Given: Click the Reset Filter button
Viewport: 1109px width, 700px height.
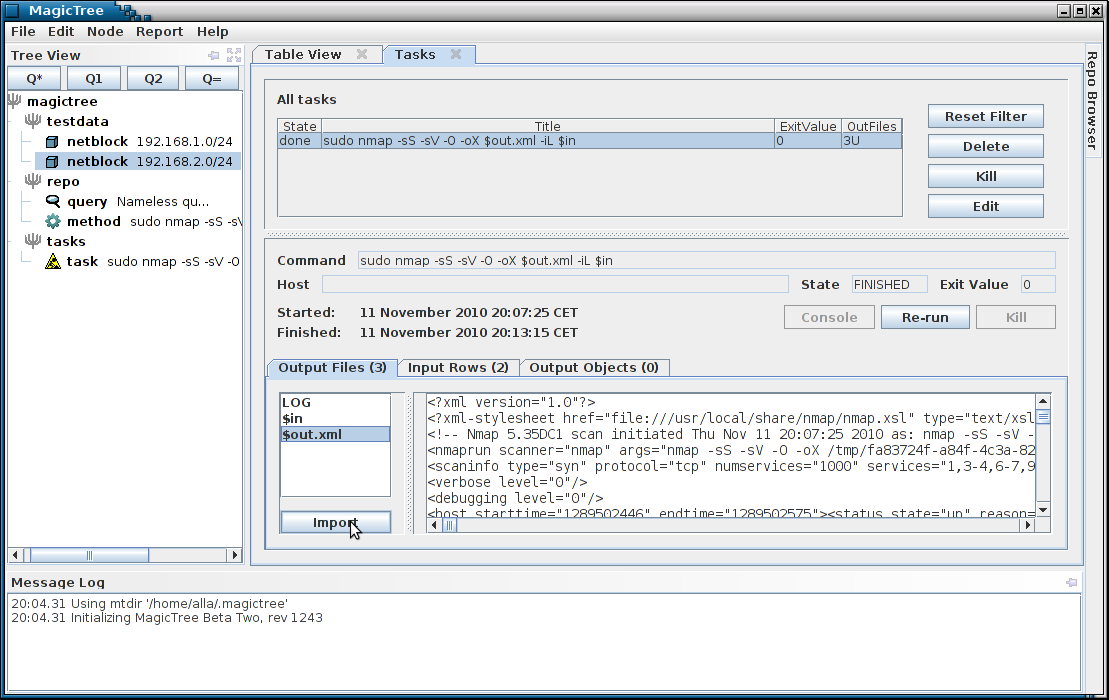Looking at the screenshot, I should pyautogui.click(x=985, y=117).
